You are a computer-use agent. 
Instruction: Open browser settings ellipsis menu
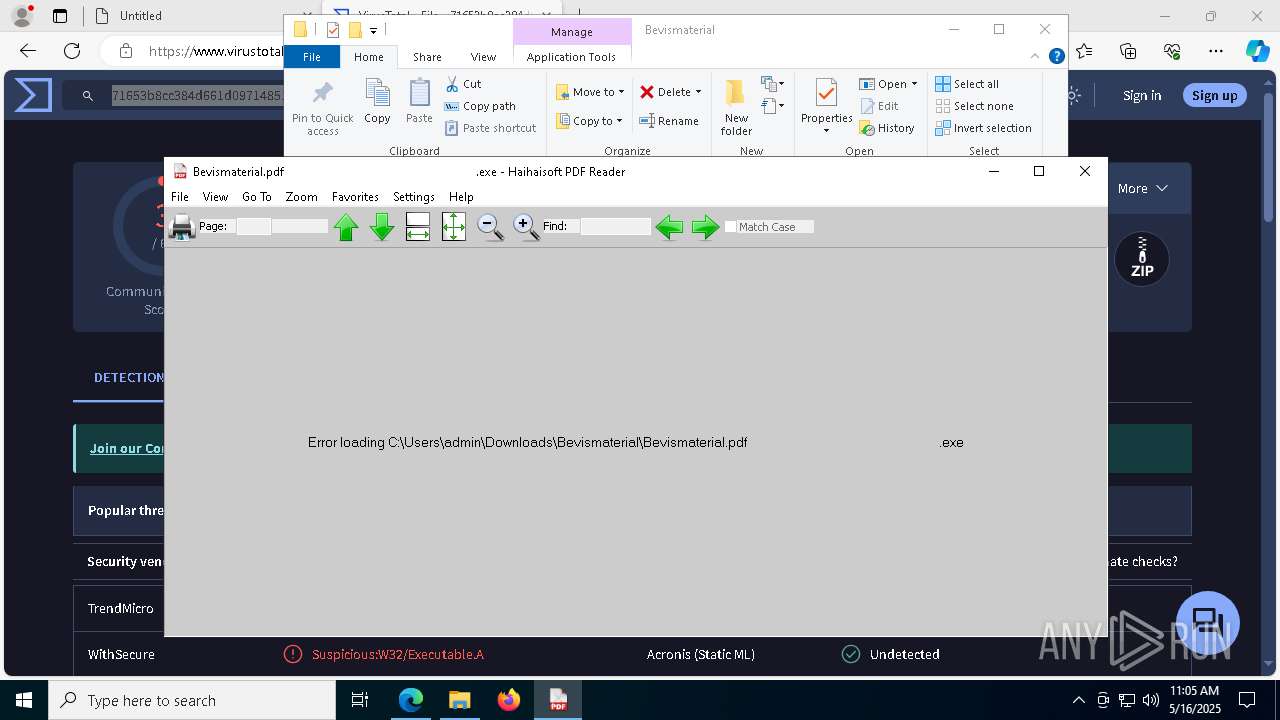point(1215,51)
